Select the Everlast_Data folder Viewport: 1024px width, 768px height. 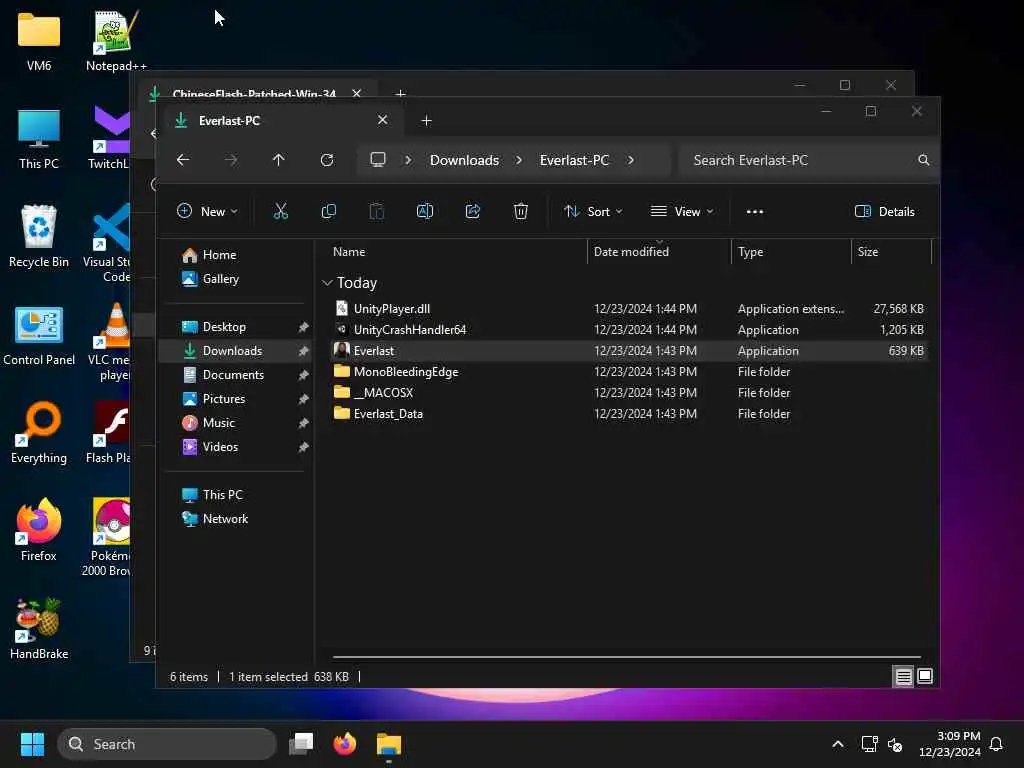(x=628, y=413)
